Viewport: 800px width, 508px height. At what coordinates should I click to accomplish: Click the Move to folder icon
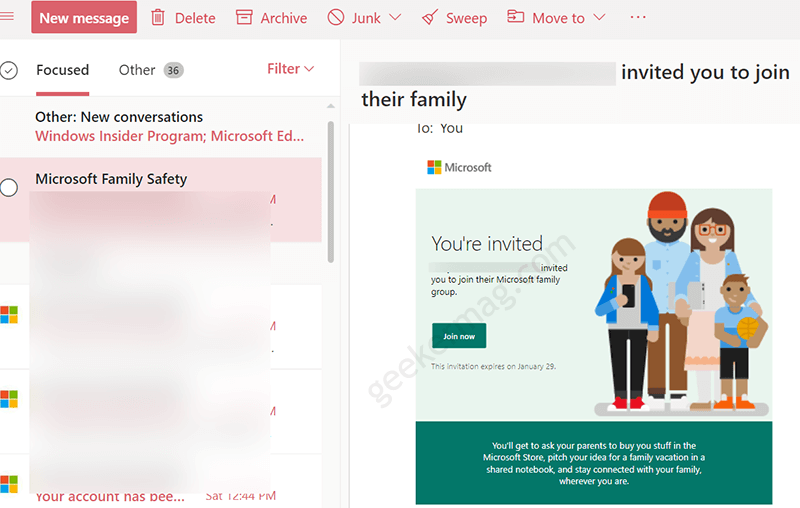(x=515, y=17)
